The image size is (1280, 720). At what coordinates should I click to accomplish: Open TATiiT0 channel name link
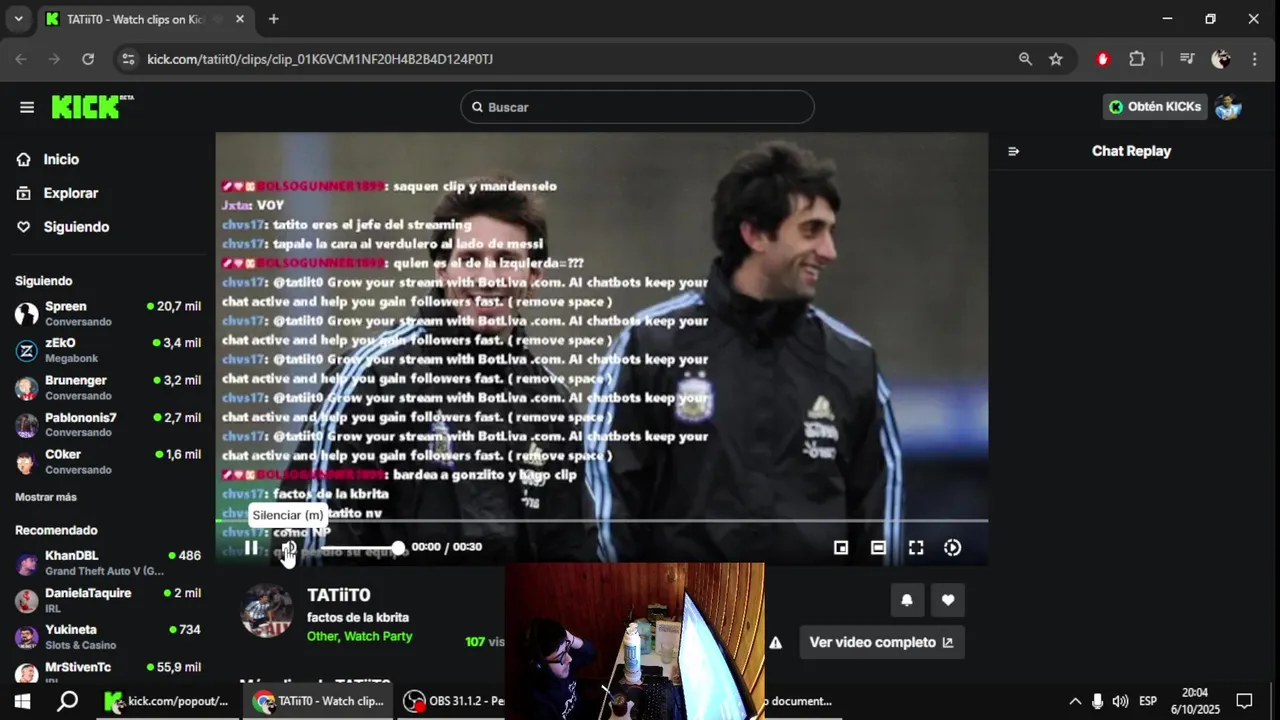click(339, 595)
